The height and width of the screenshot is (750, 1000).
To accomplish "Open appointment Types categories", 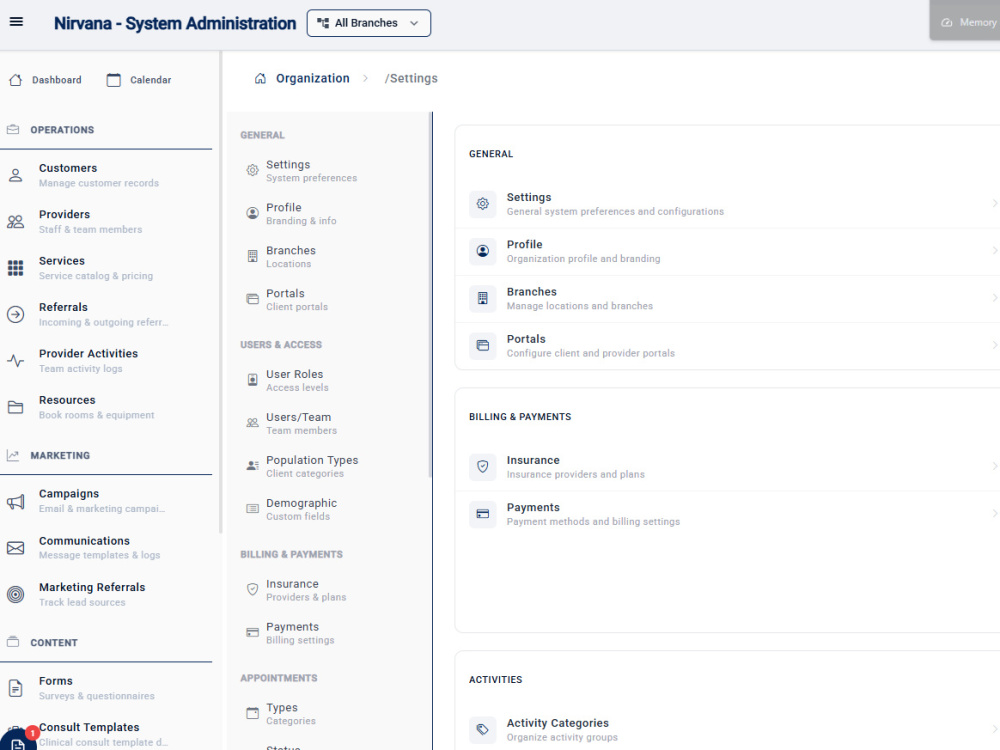I will point(329,714).
